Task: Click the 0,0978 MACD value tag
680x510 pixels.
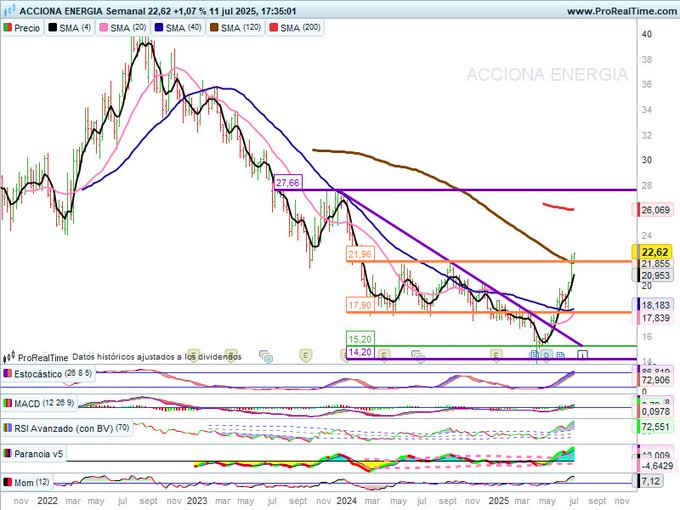Action: coord(655,411)
